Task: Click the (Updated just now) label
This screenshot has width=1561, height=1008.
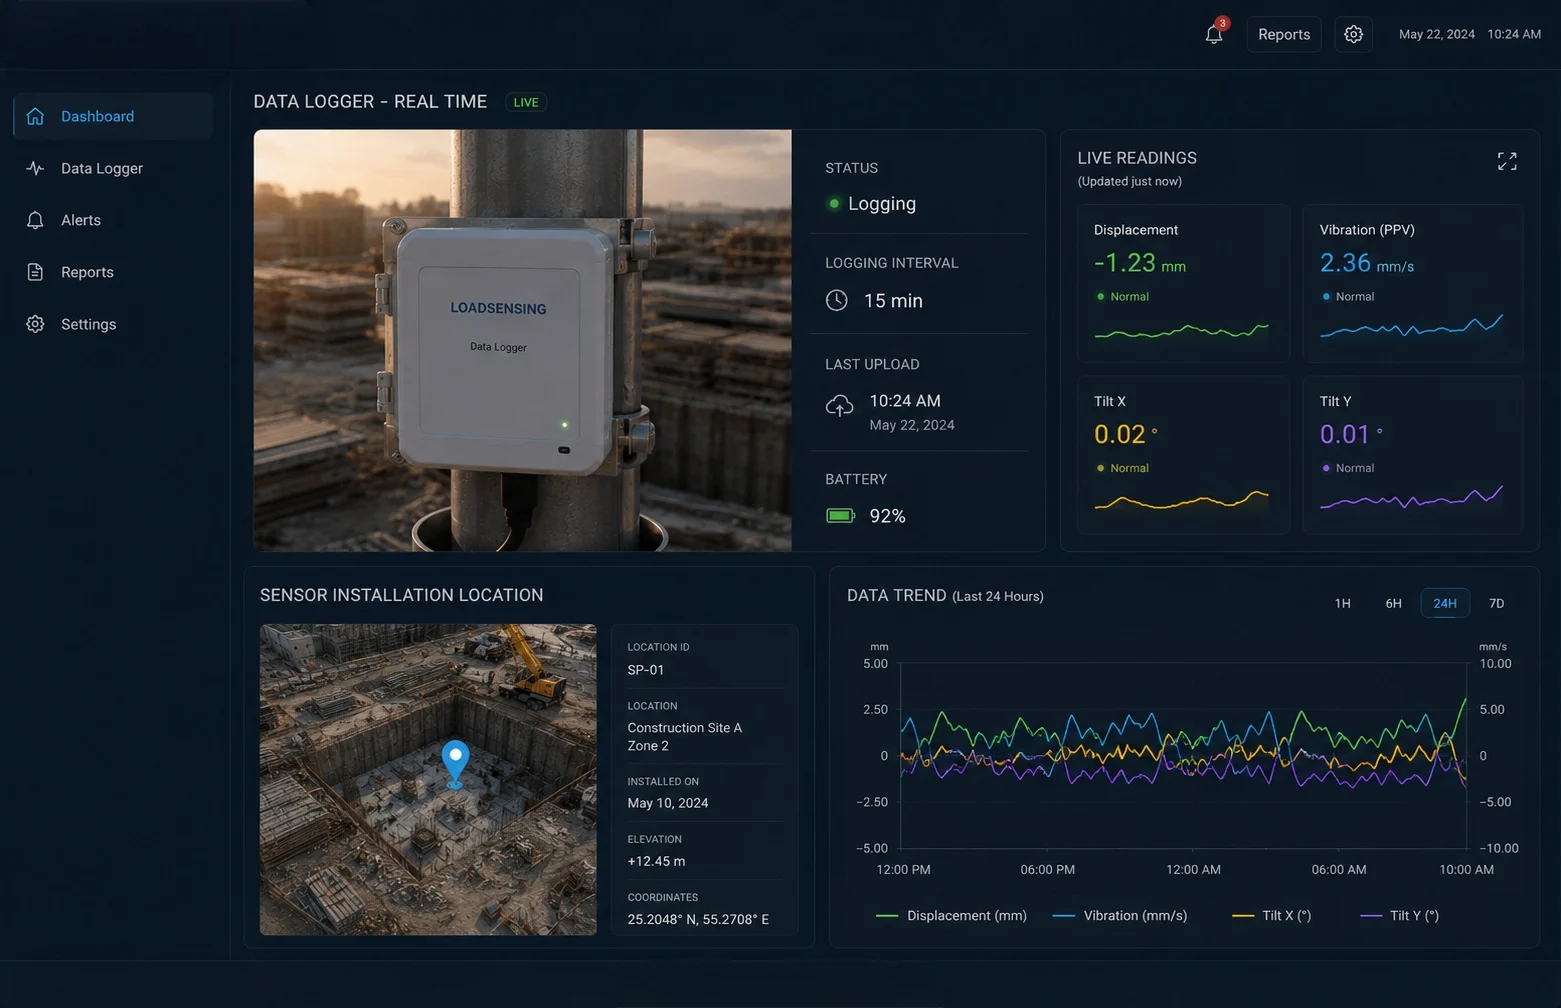Action: (x=1130, y=181)
